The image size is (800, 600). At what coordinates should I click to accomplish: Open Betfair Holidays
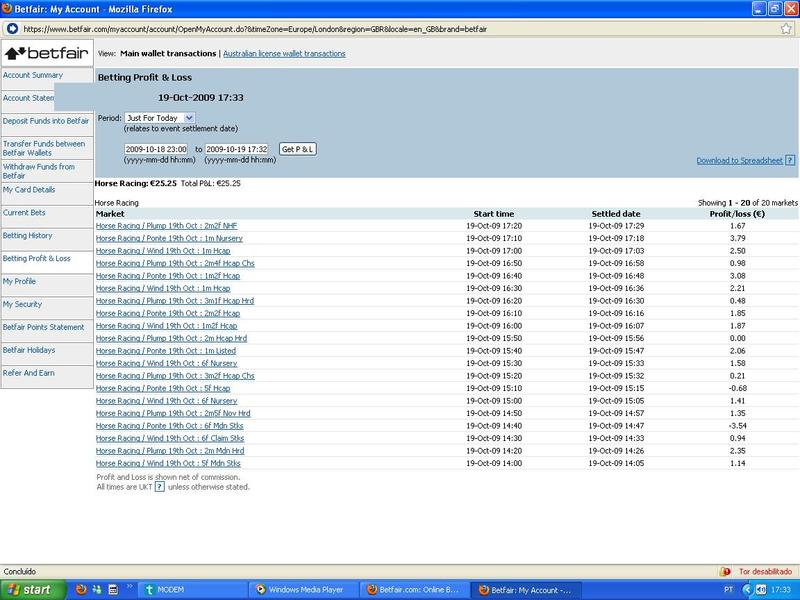[29, 350]
